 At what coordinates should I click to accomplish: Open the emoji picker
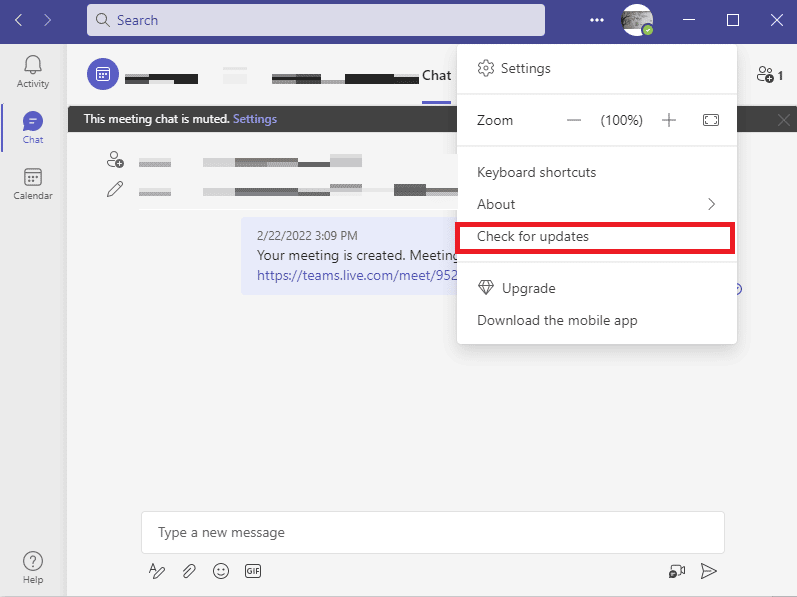(x=221, y=571)
